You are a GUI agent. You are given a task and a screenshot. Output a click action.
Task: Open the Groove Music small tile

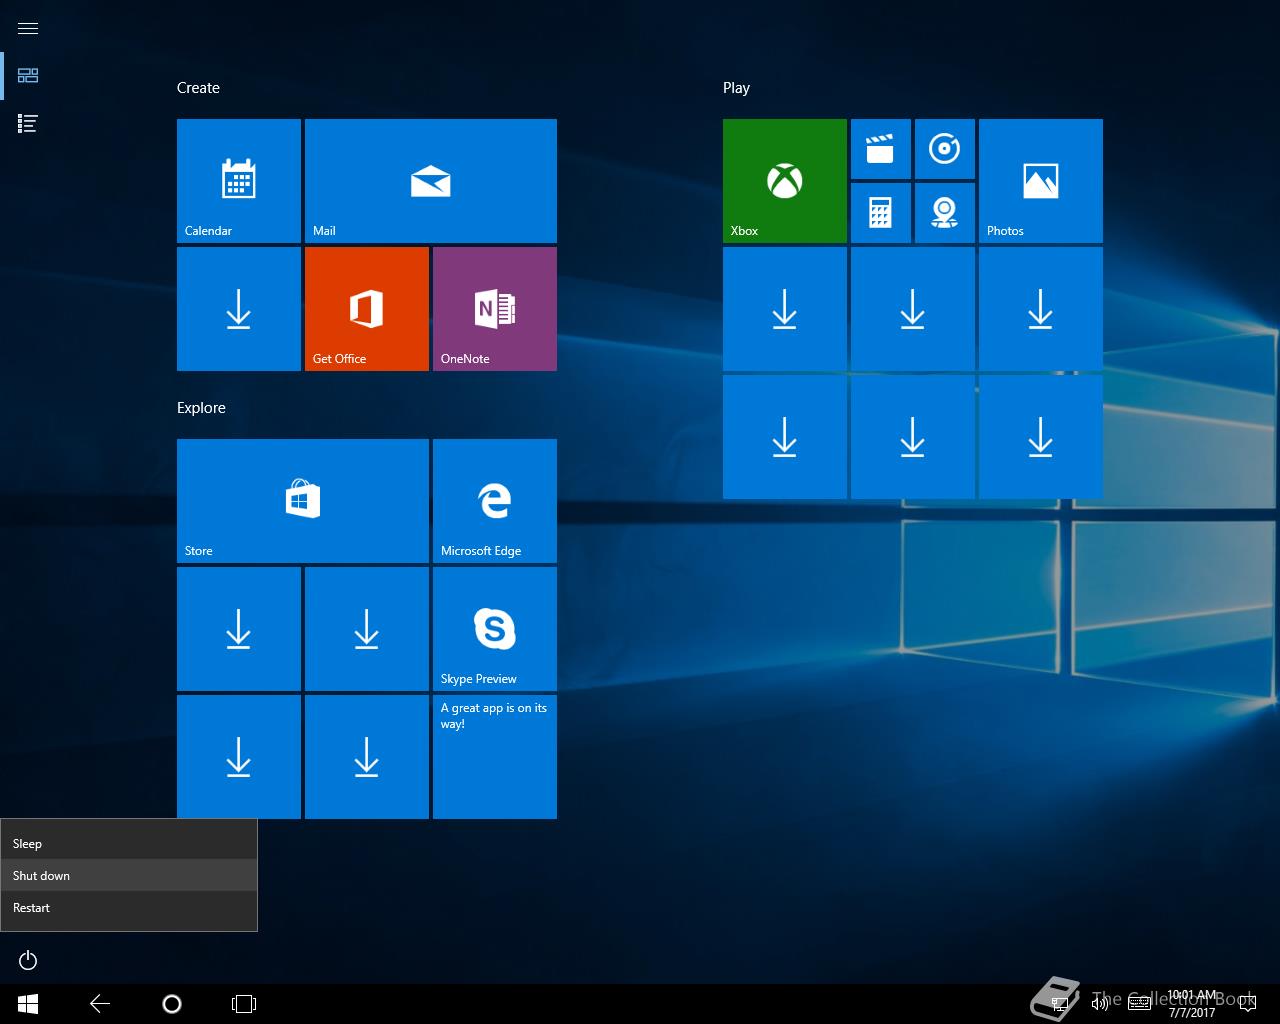(945, 149)
